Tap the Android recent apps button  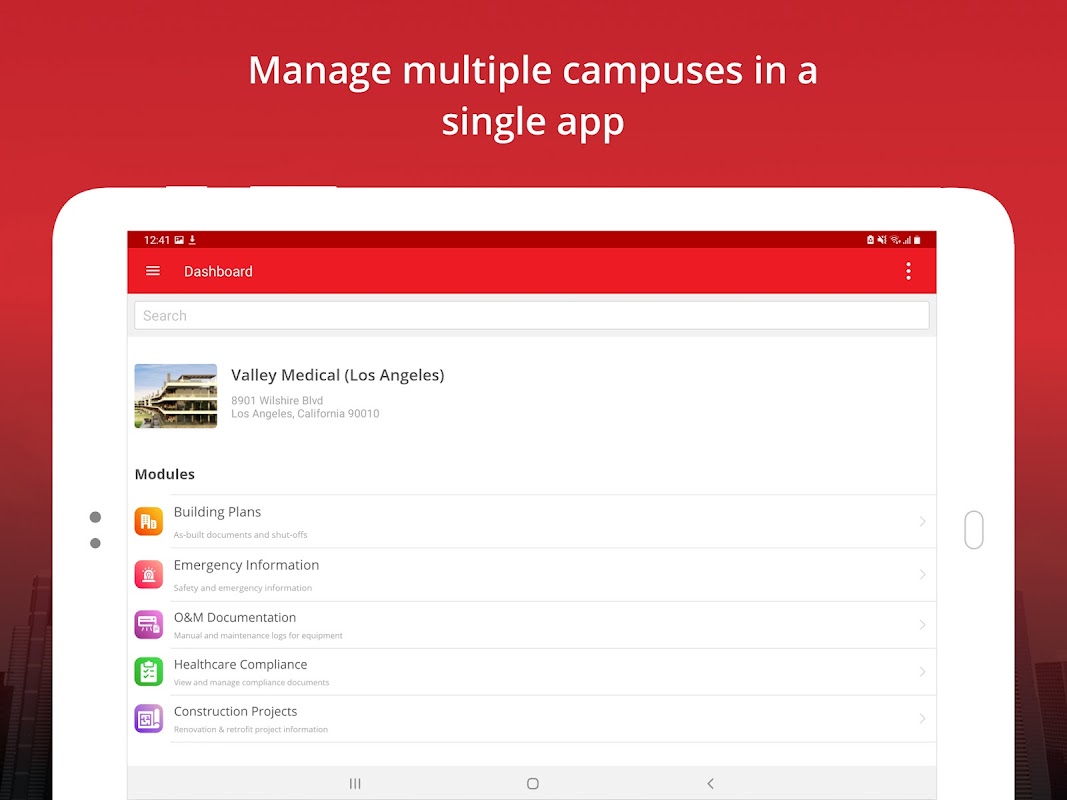355,784
